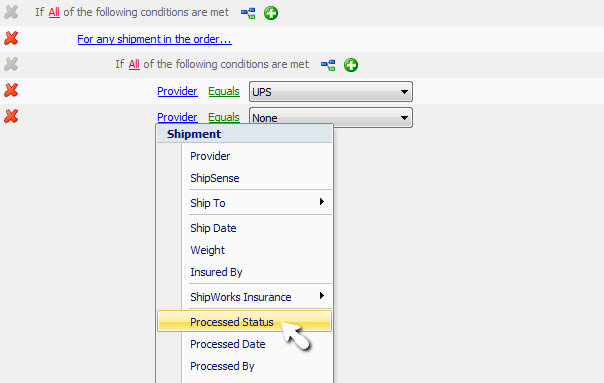Select Insured By menu item
Viewport: 604px width, 383px height.
245,272
